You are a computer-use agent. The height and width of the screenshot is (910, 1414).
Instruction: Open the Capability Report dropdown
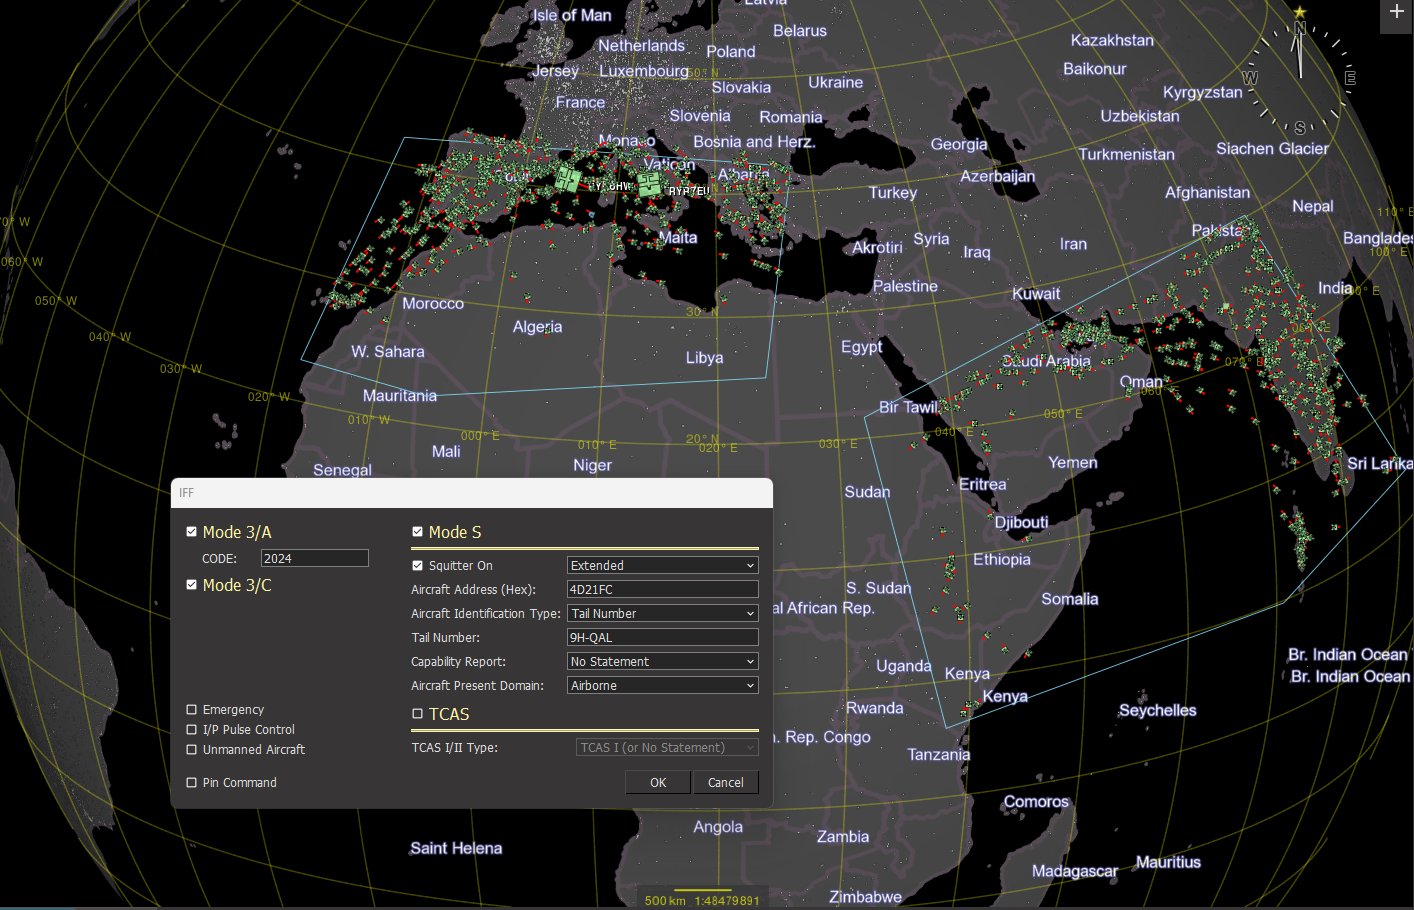(662, 662)
